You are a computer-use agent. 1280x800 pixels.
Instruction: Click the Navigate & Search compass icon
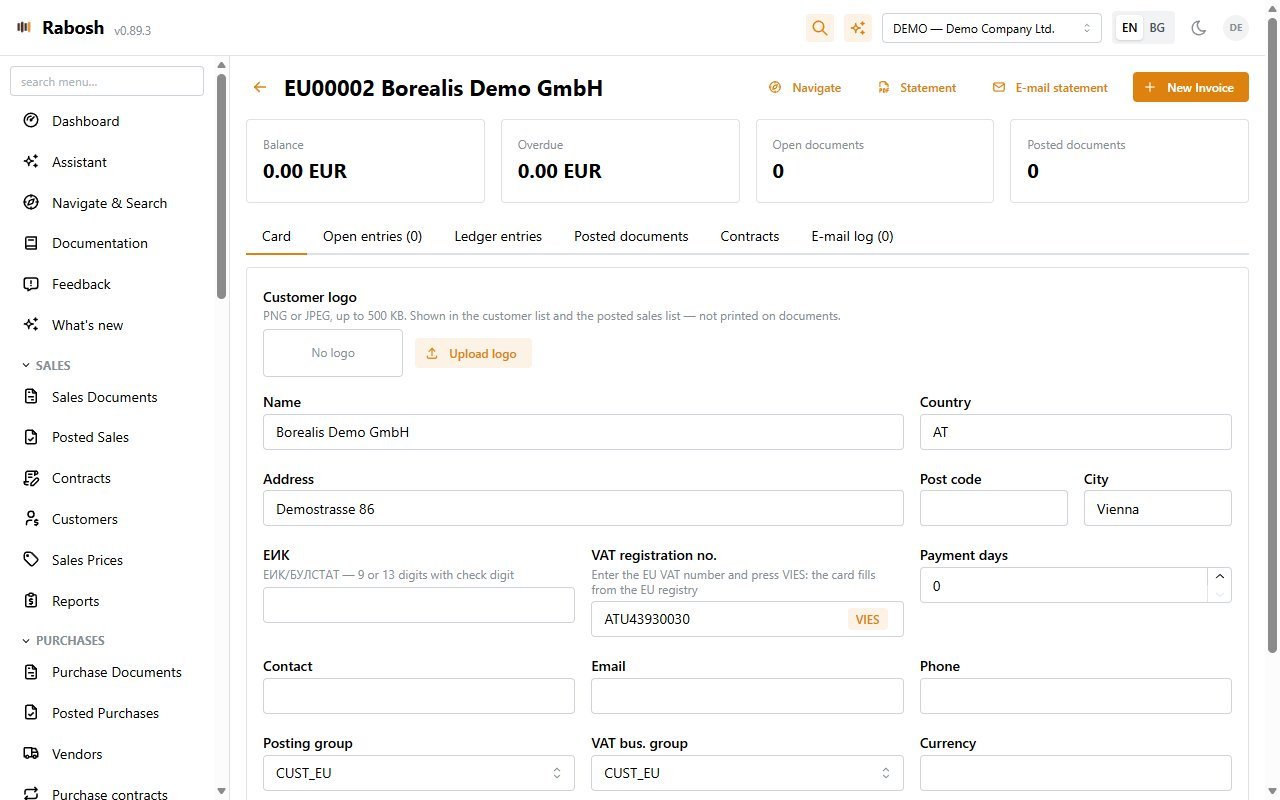tap(31, 203)
